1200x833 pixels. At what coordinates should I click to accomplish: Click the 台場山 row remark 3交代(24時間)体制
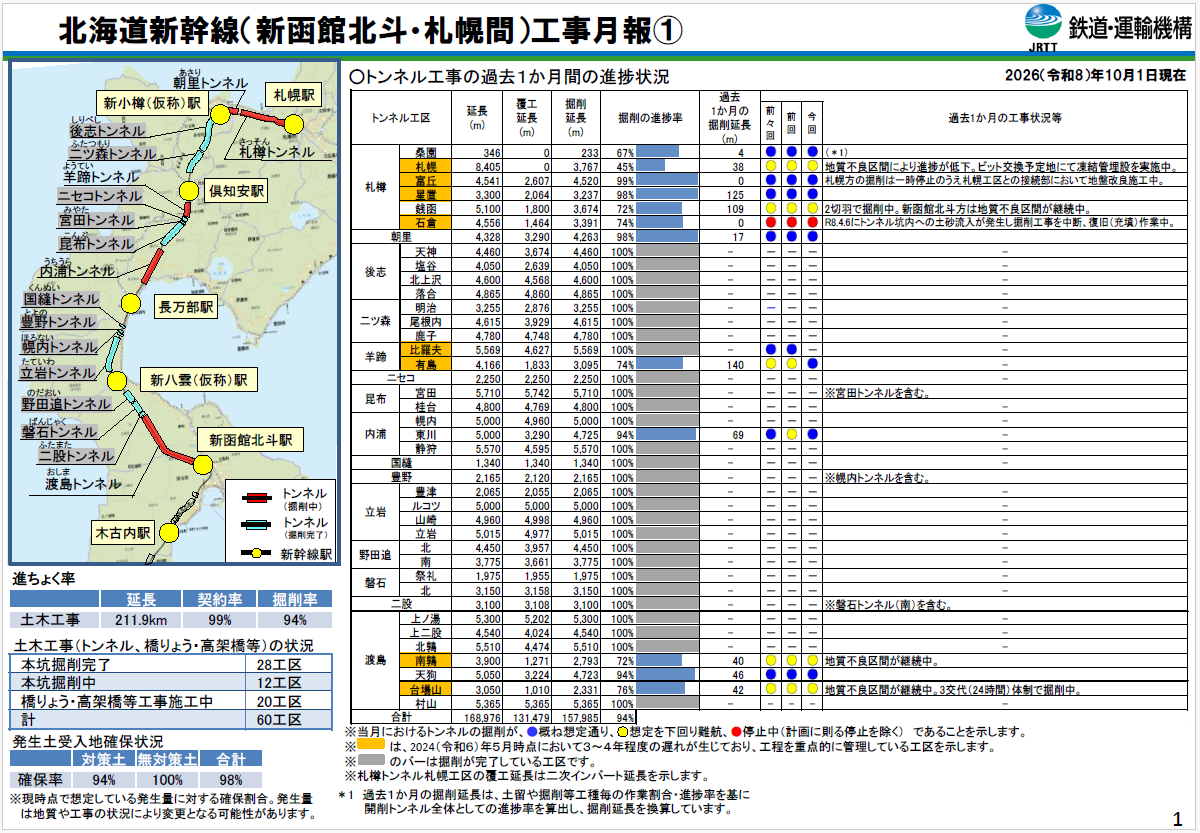point(955,689)
